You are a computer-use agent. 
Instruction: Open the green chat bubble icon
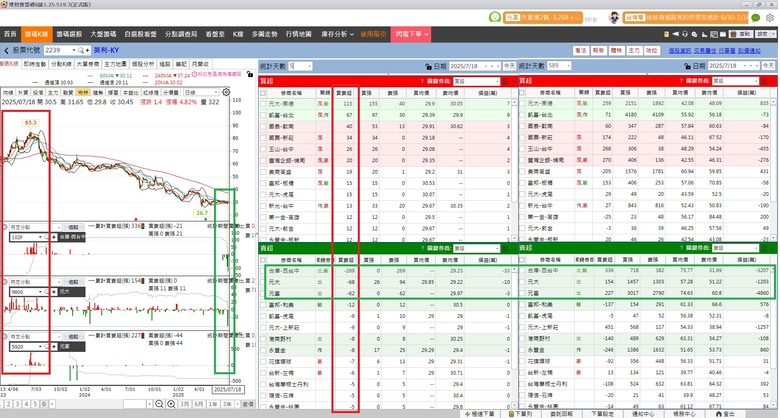756,18
